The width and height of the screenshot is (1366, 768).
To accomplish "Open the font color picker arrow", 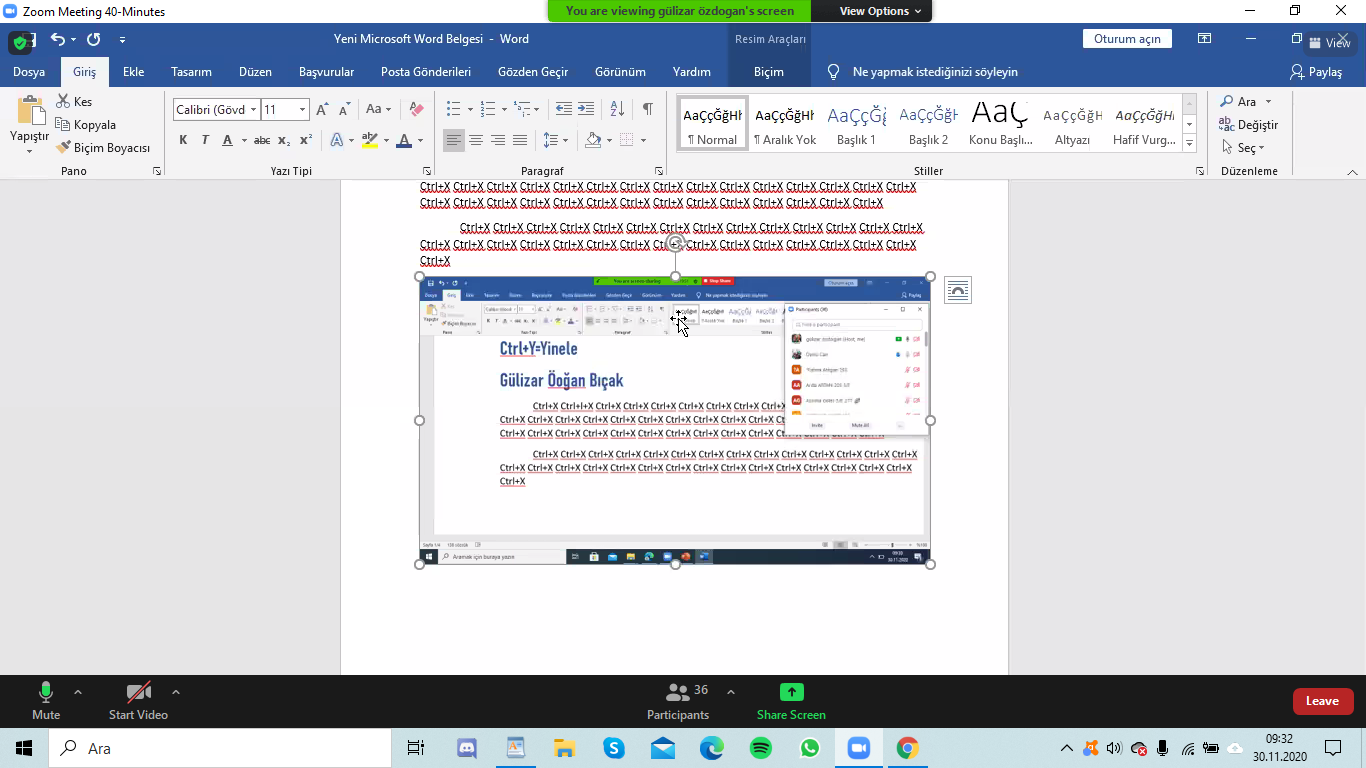I will (420, 140).
